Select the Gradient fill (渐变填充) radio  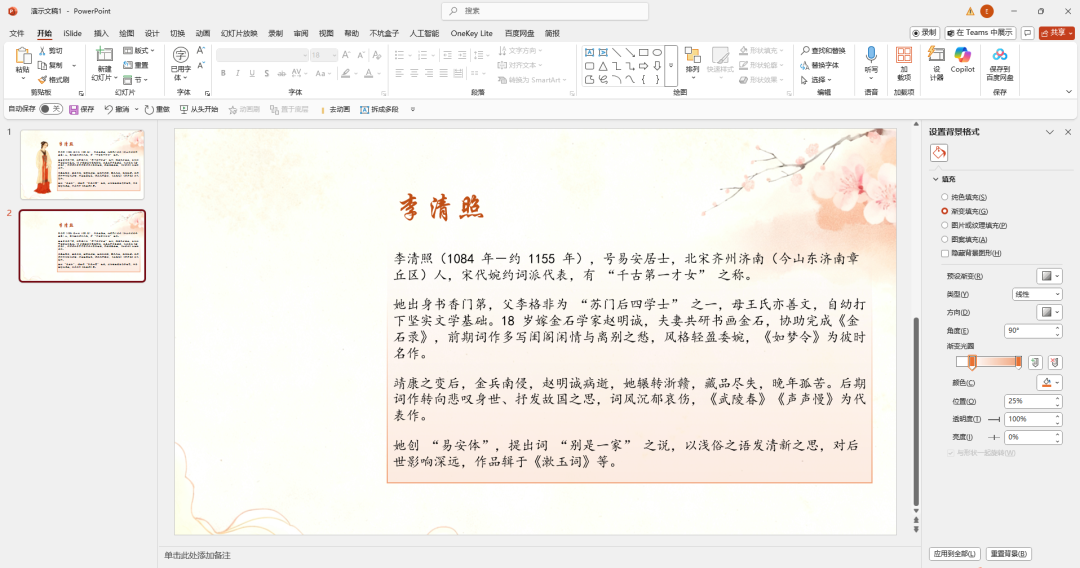coord(944,211)
